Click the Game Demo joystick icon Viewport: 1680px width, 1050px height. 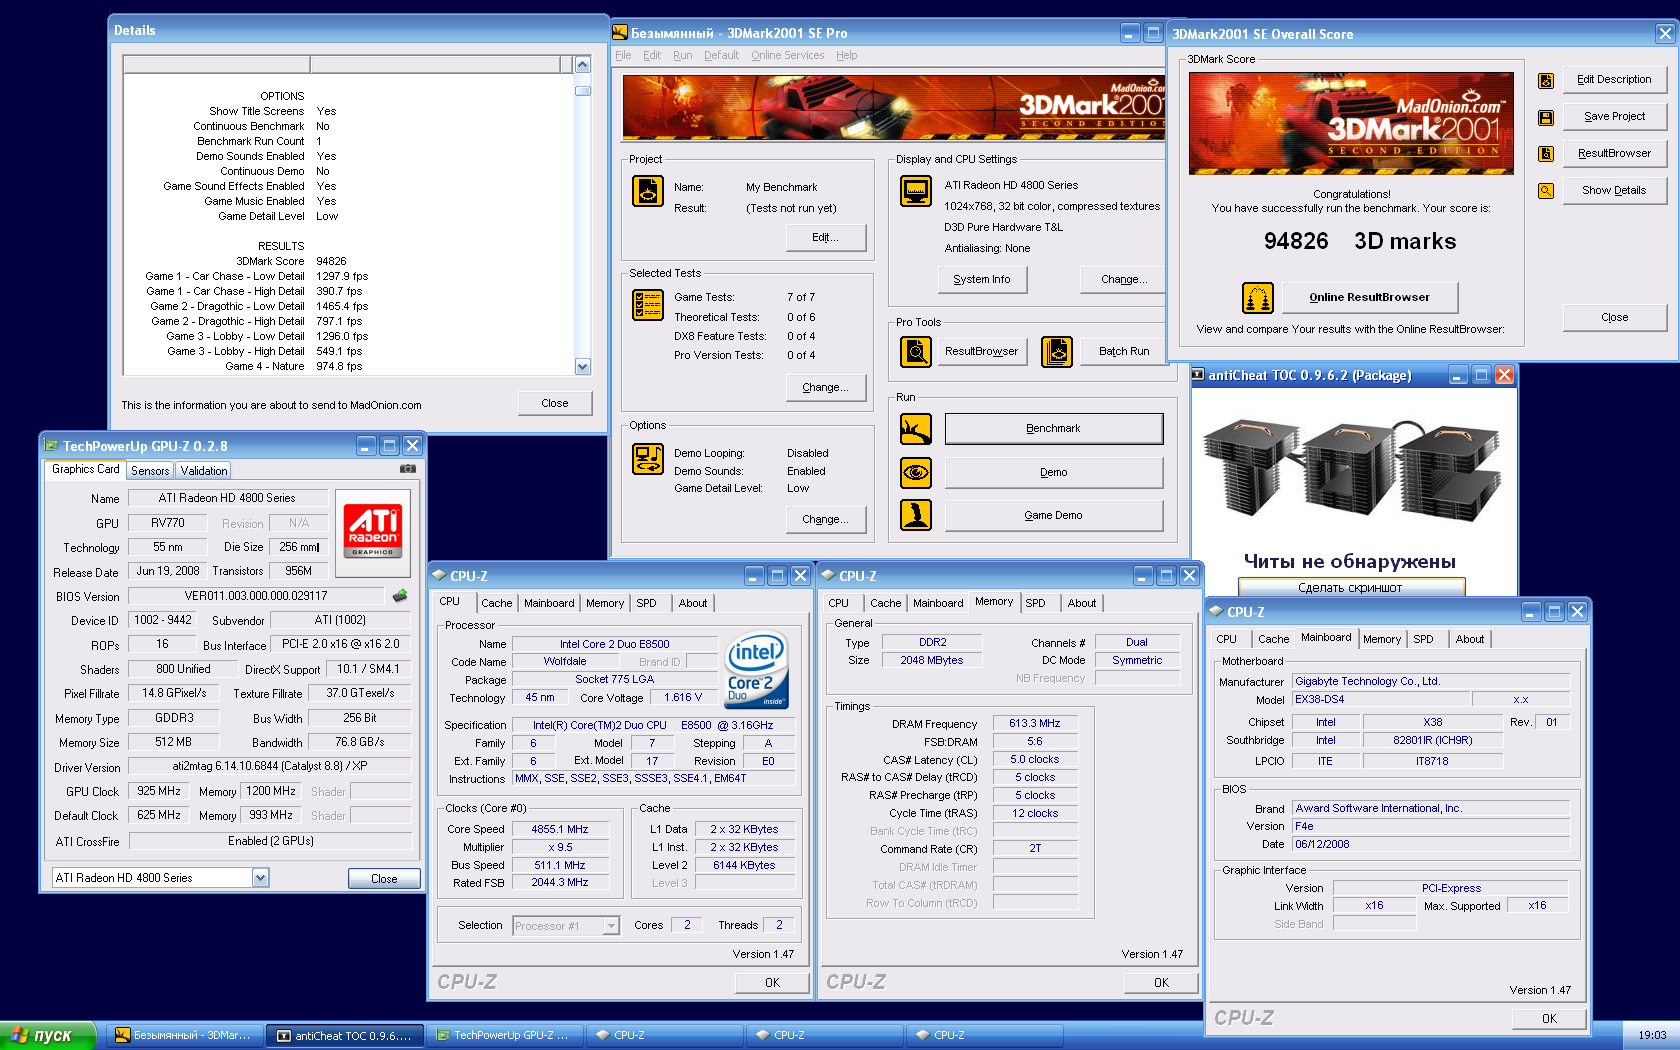pyautogui.click(x=916, y=515)
